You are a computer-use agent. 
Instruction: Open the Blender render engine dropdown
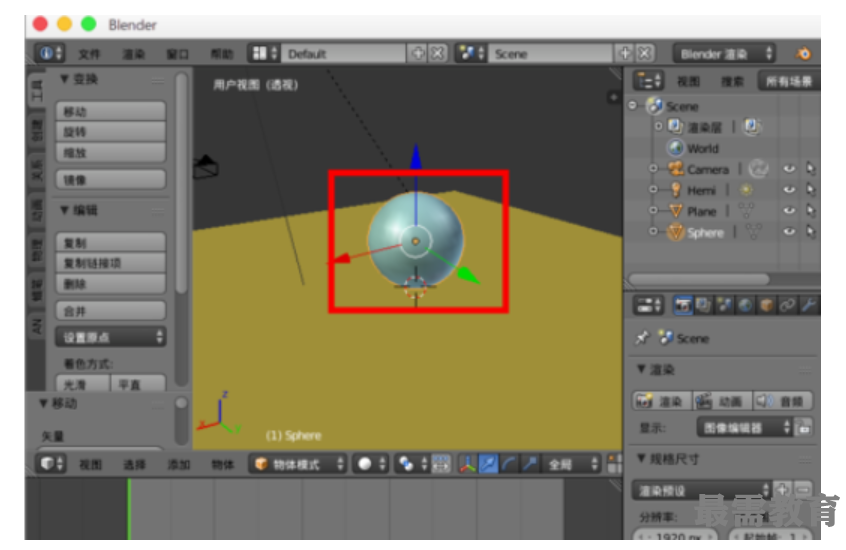click(x=724, y=53)
